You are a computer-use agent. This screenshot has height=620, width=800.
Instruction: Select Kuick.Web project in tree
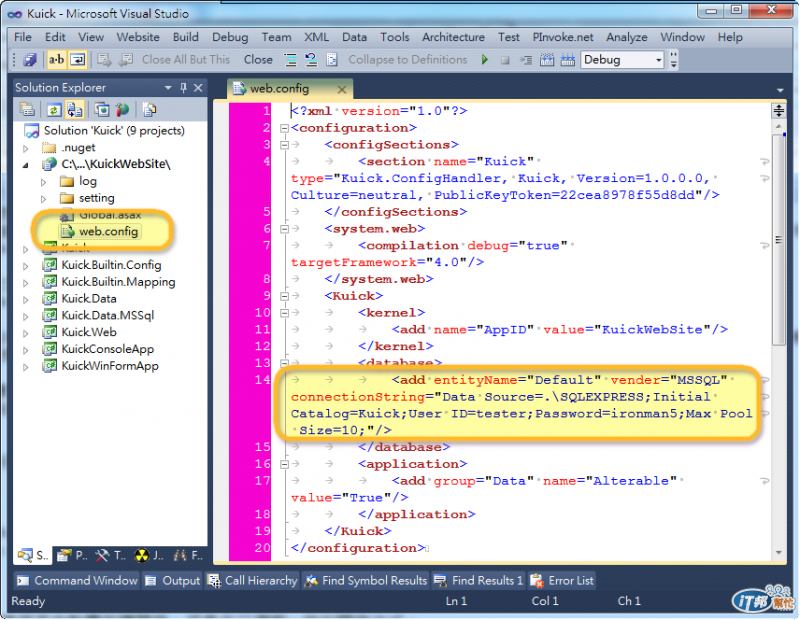(x=89, y=333)
